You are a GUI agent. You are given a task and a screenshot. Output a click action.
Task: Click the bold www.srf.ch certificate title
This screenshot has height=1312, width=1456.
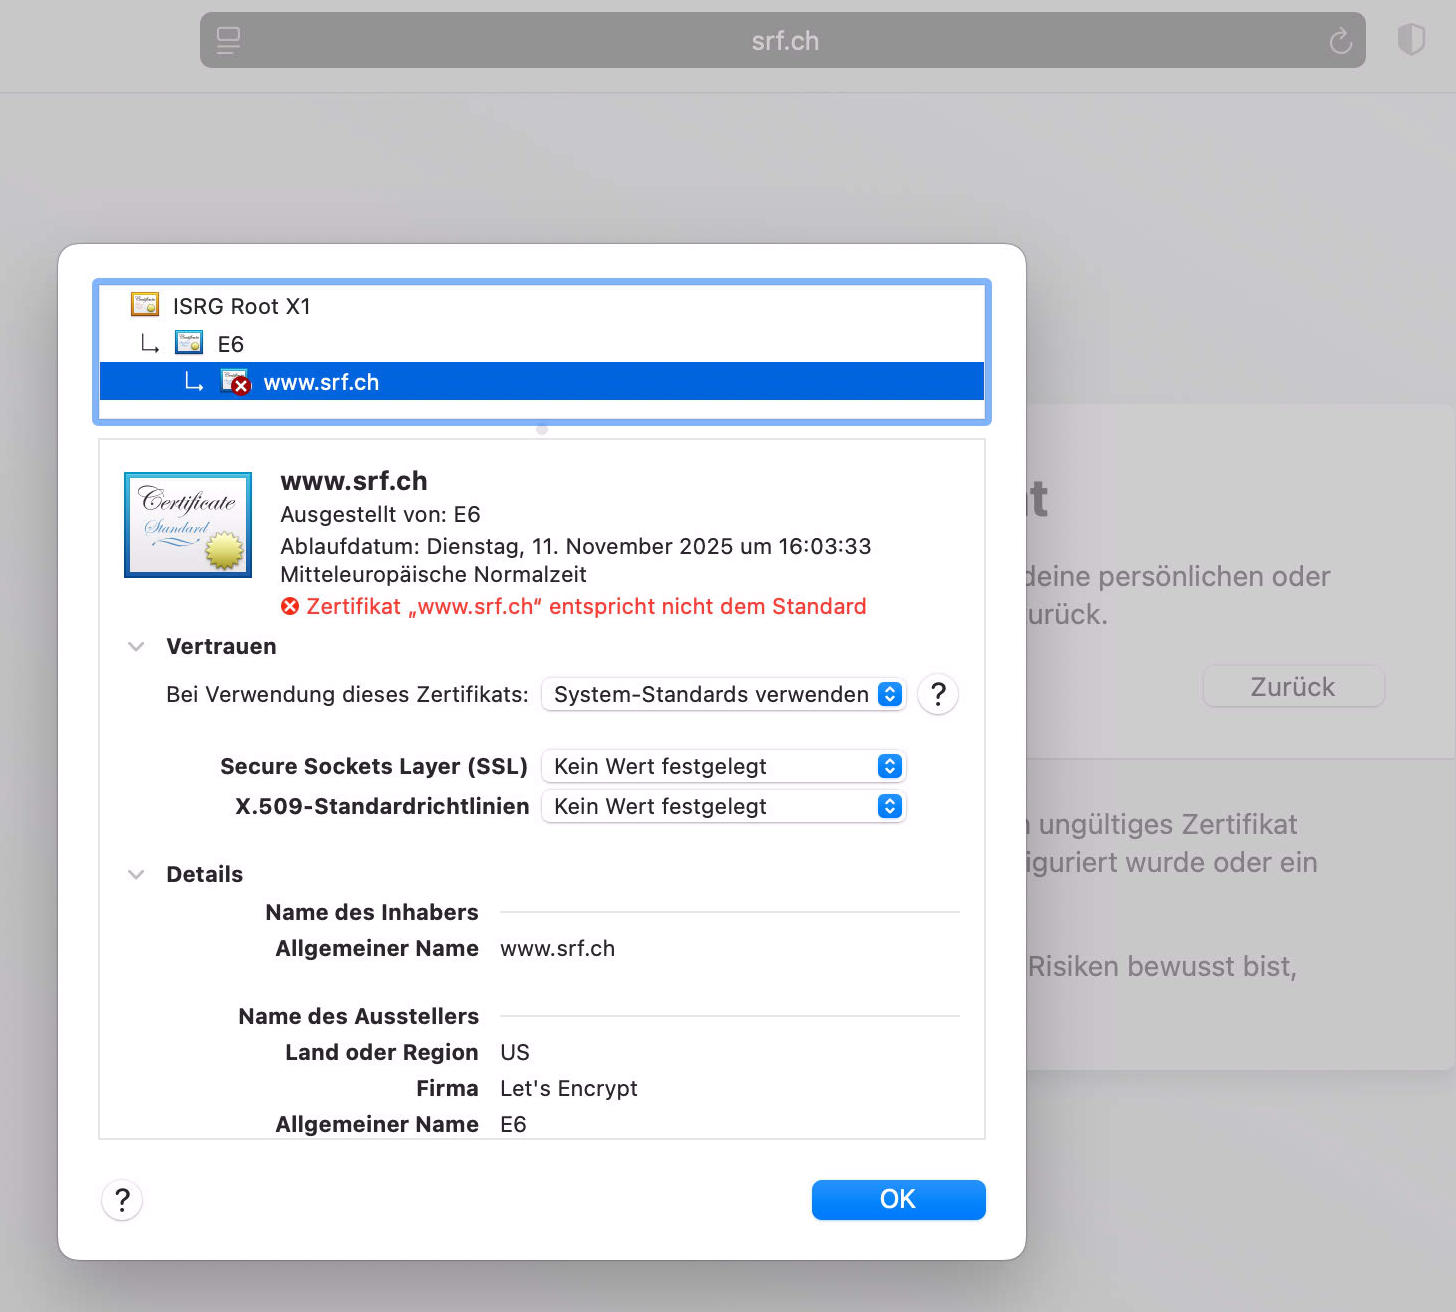354,481
